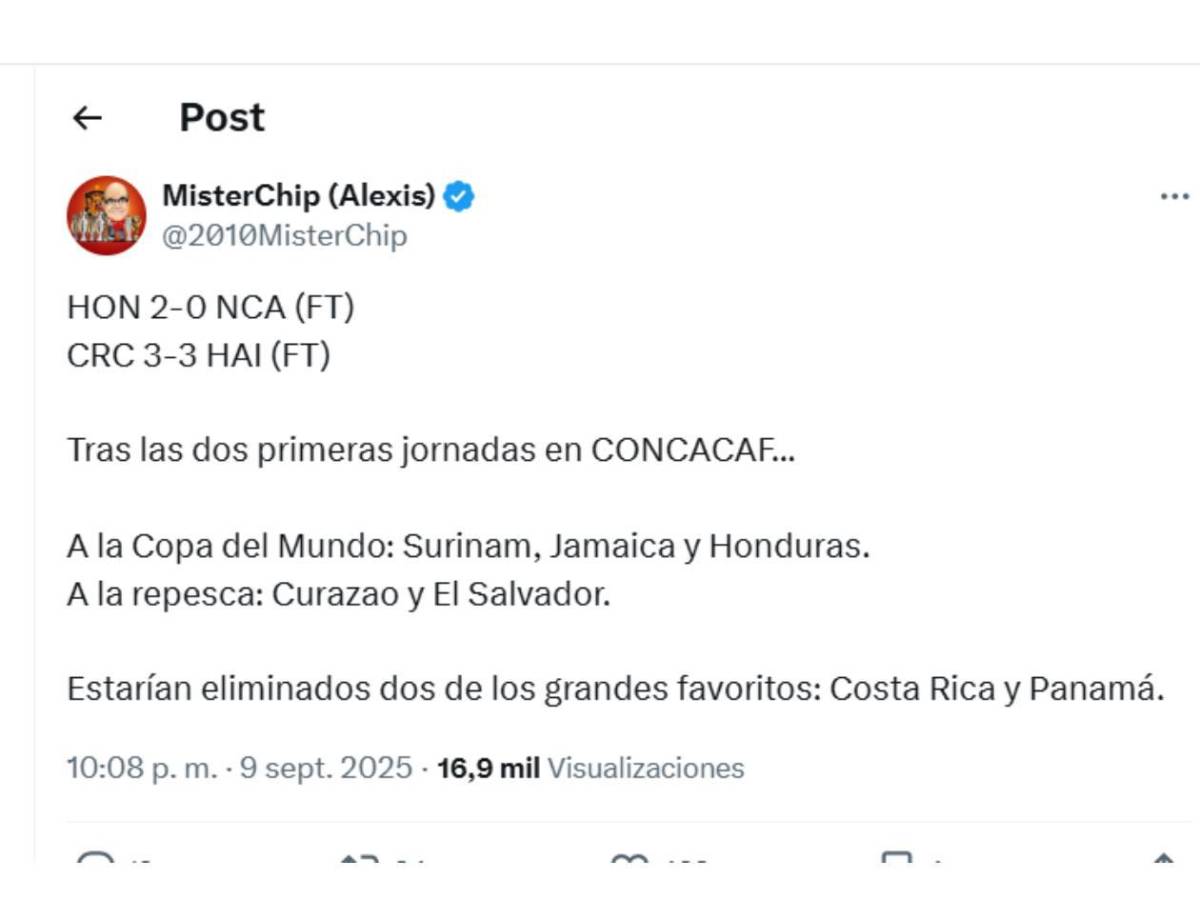Open post options with the ellipsis icon
This screenshot has width=1200, height=900.
[x=1177, y=196]
